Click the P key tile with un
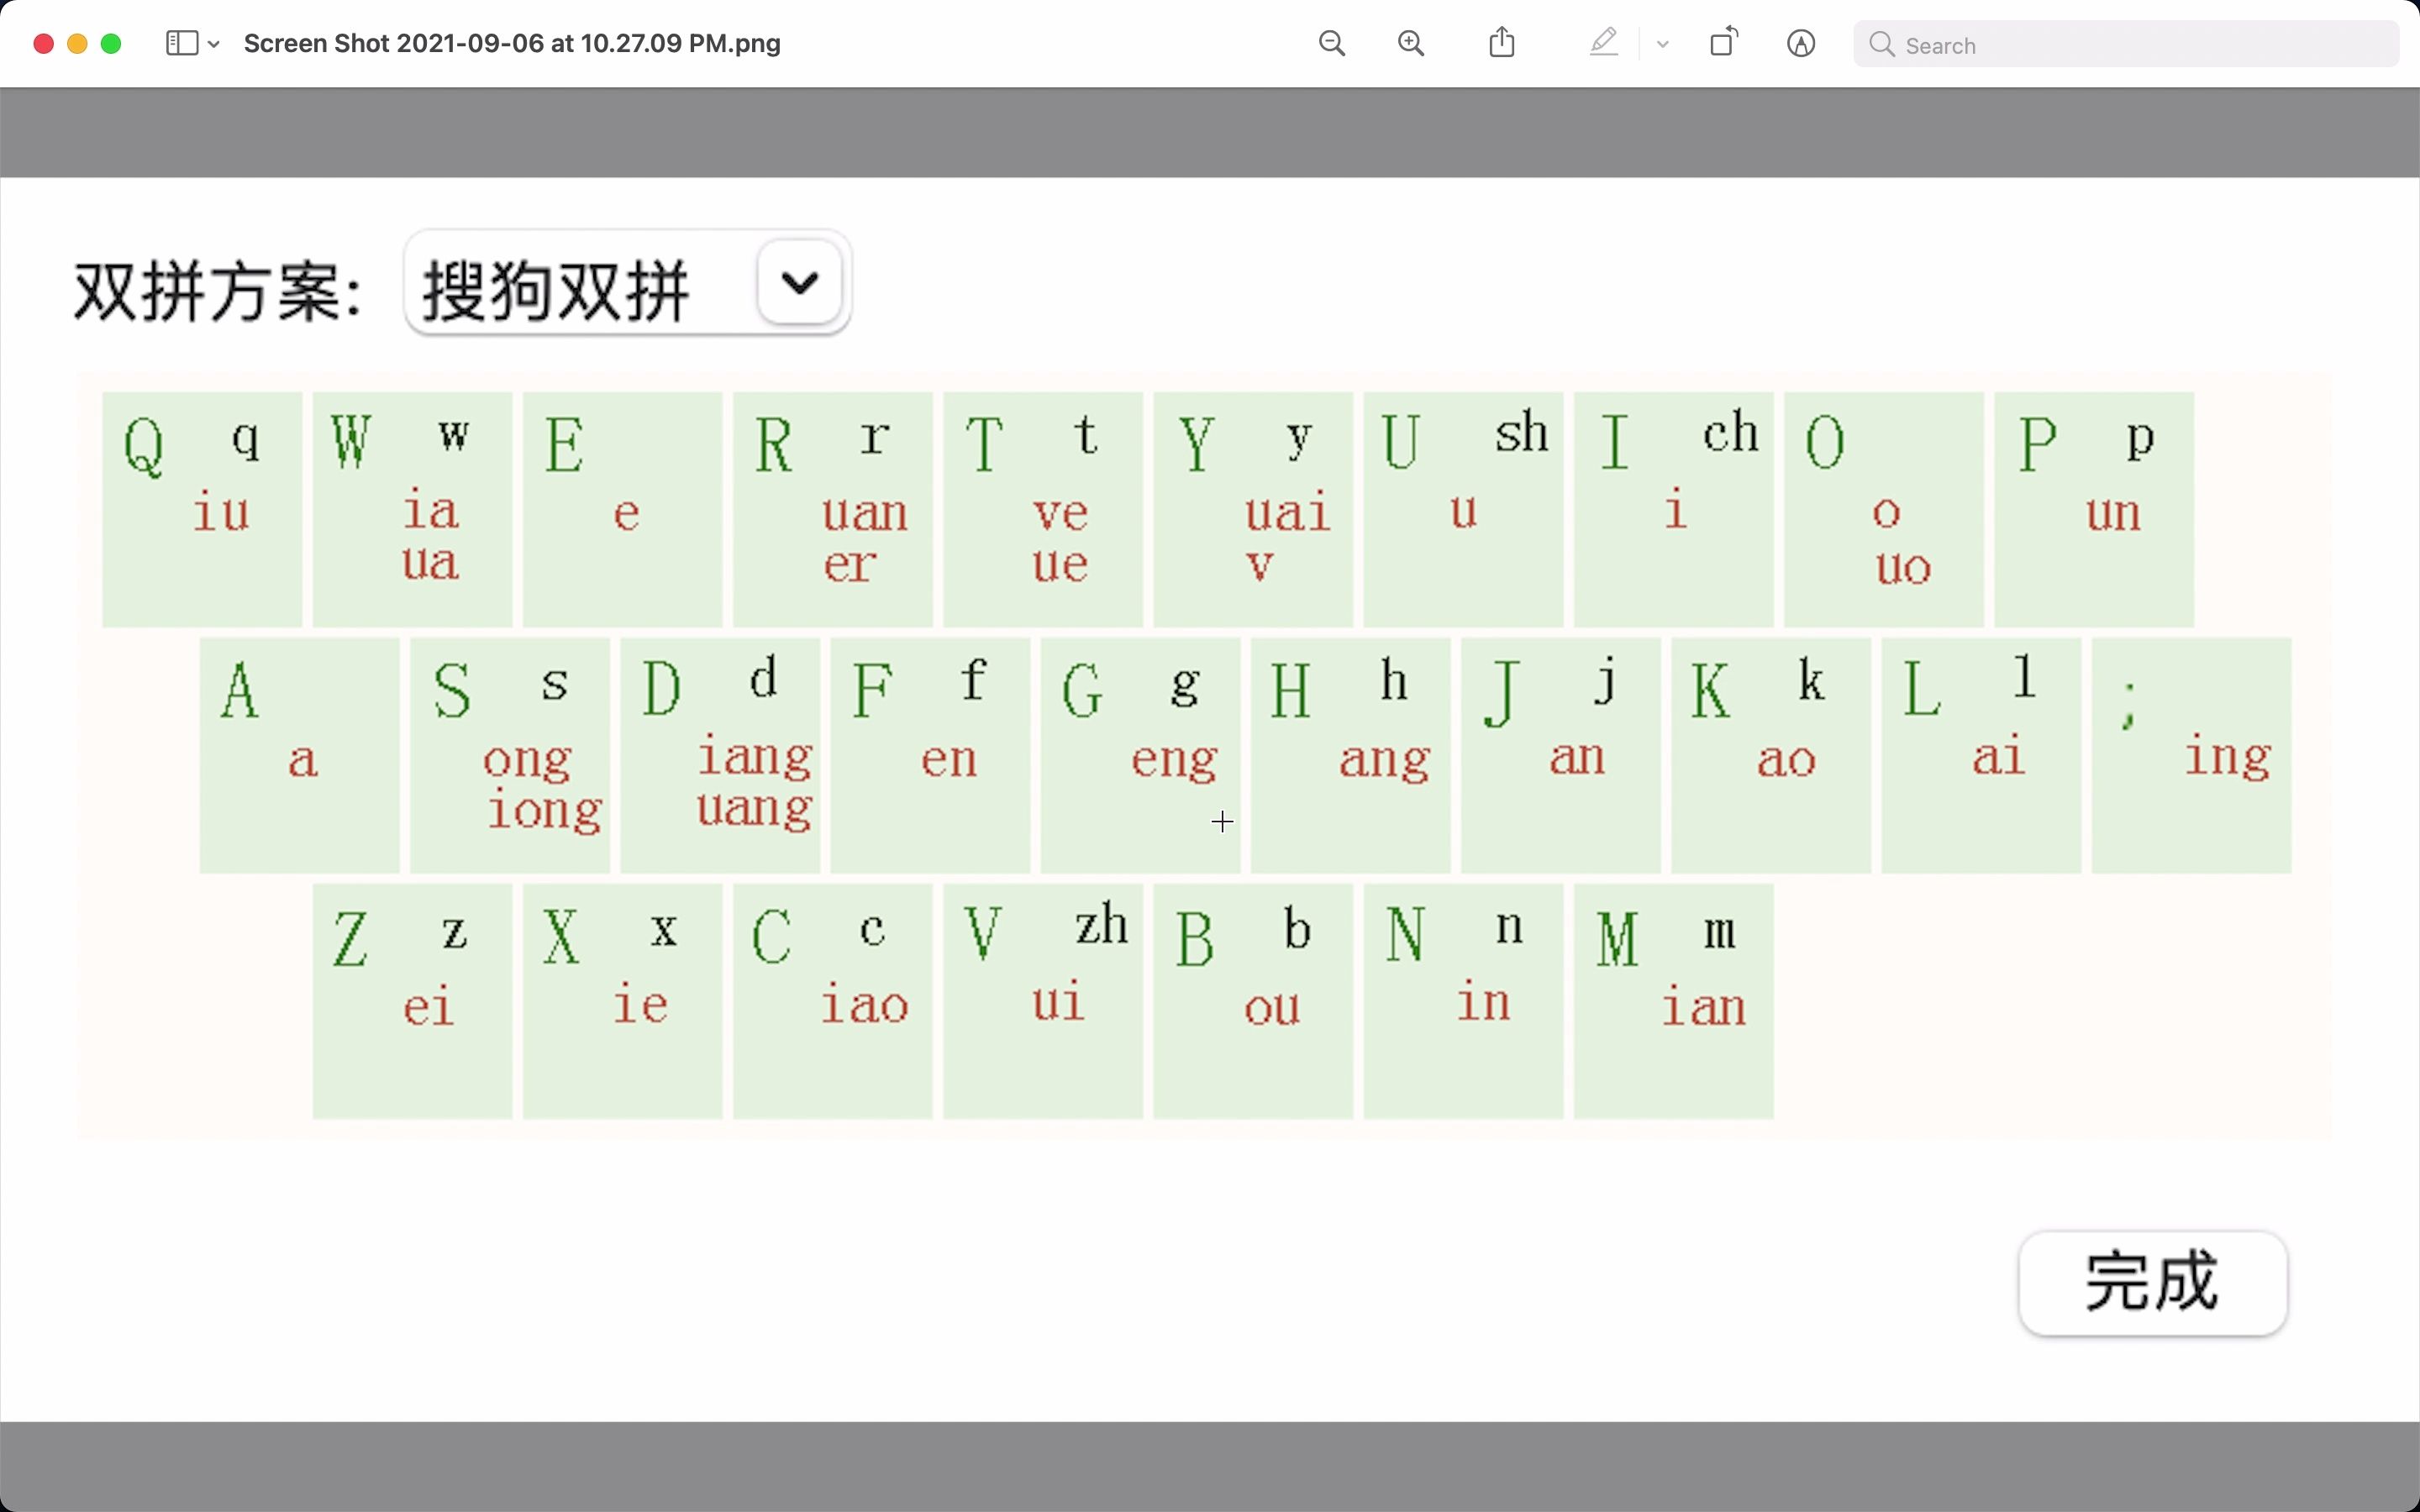 point(2094,510)
